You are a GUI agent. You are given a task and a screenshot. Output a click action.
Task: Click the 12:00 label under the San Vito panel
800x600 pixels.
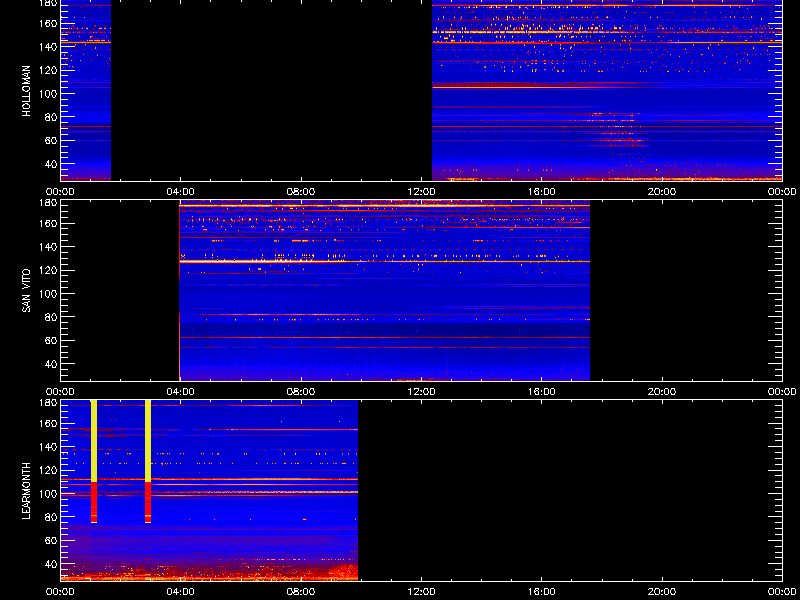point(421,392)
